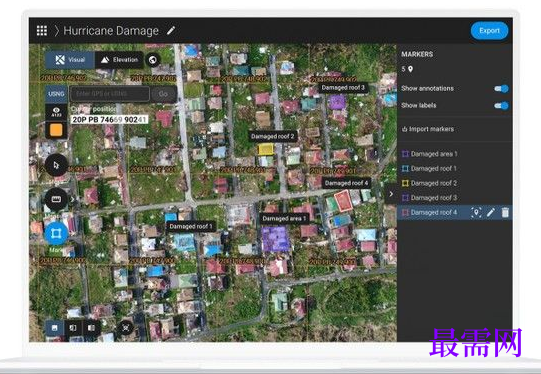This screenshot has height=374, width=541.
Task: Click the Damaged roof 4 map label
Action: pos(346,183)
